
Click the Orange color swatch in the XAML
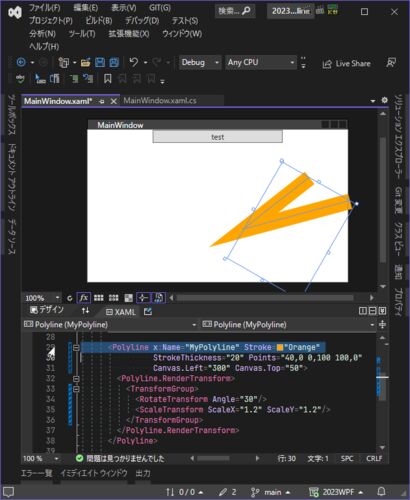click(280, 347)
